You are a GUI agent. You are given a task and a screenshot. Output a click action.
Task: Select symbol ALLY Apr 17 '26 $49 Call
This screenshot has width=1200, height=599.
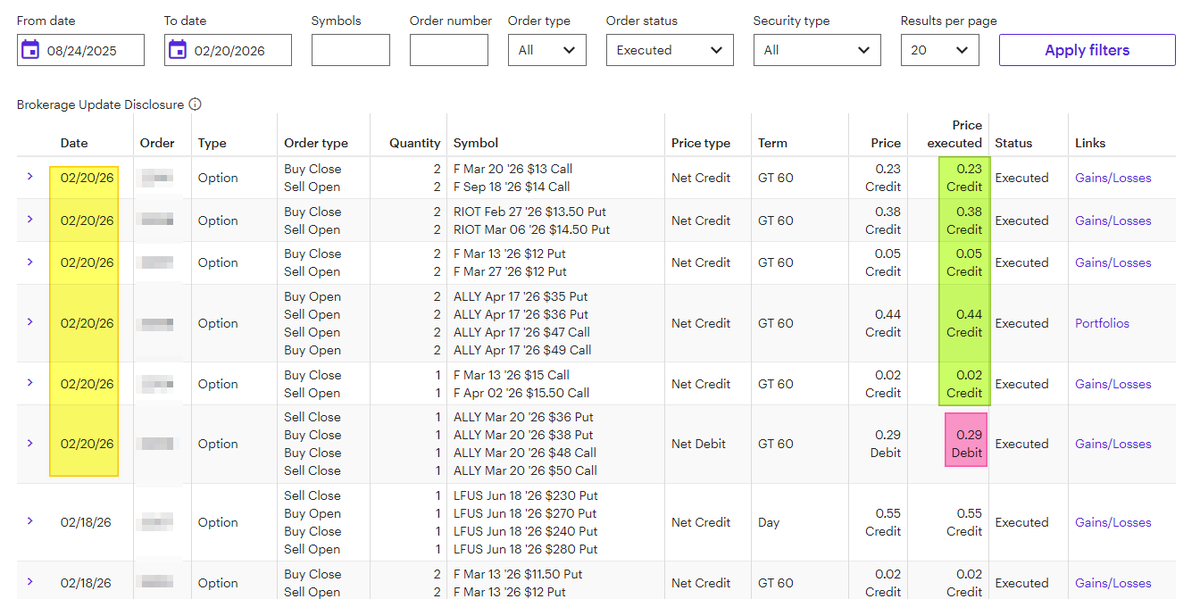point(522,350)
